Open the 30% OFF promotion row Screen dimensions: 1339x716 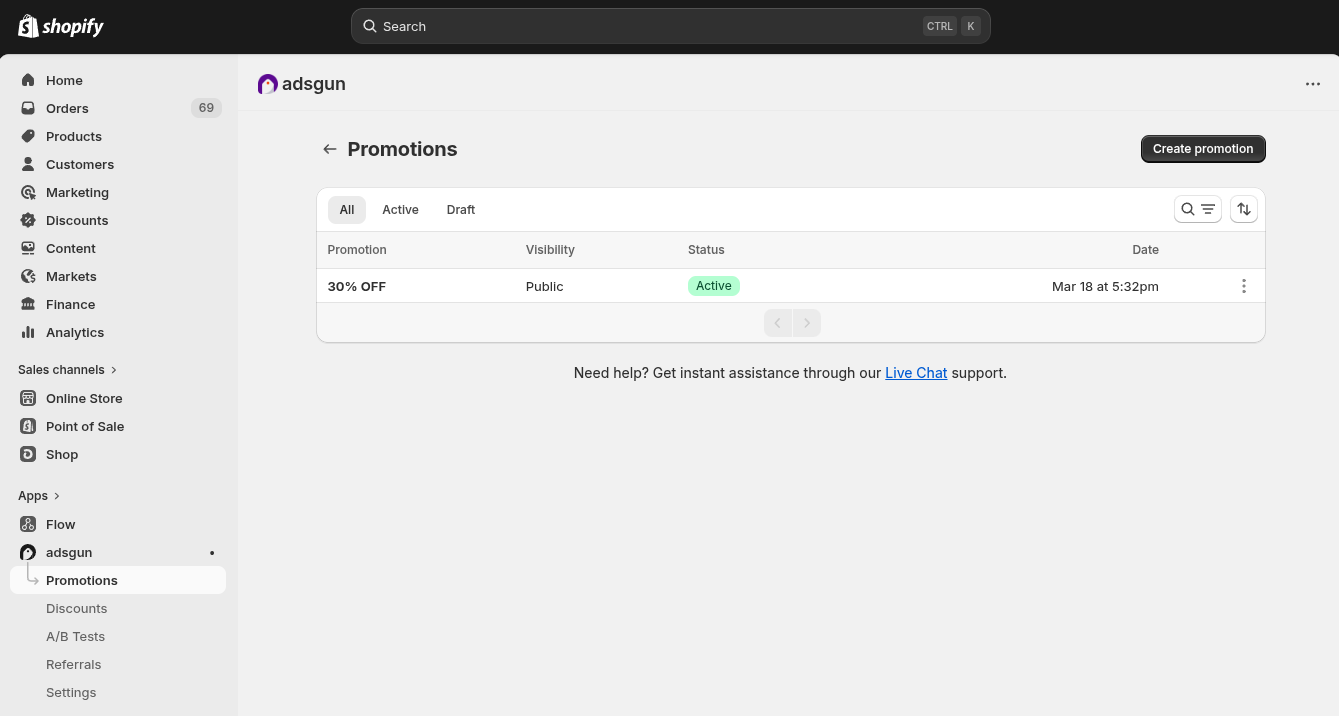[357, 286]
